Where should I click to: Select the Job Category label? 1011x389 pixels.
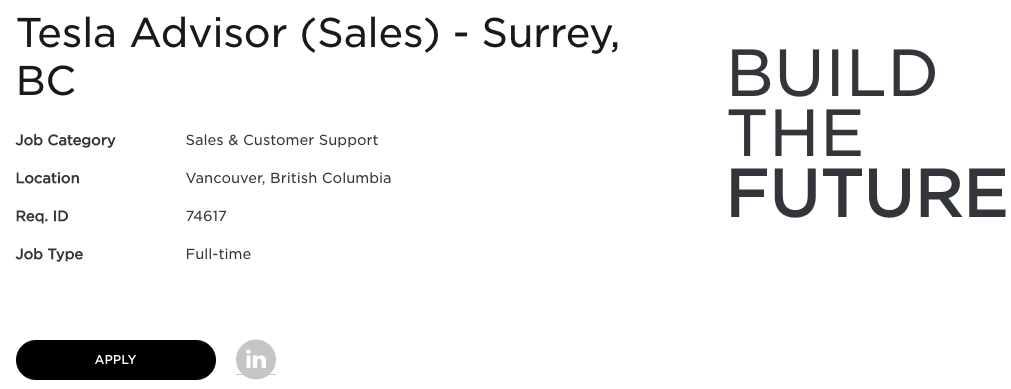click(x=65, y=140)
